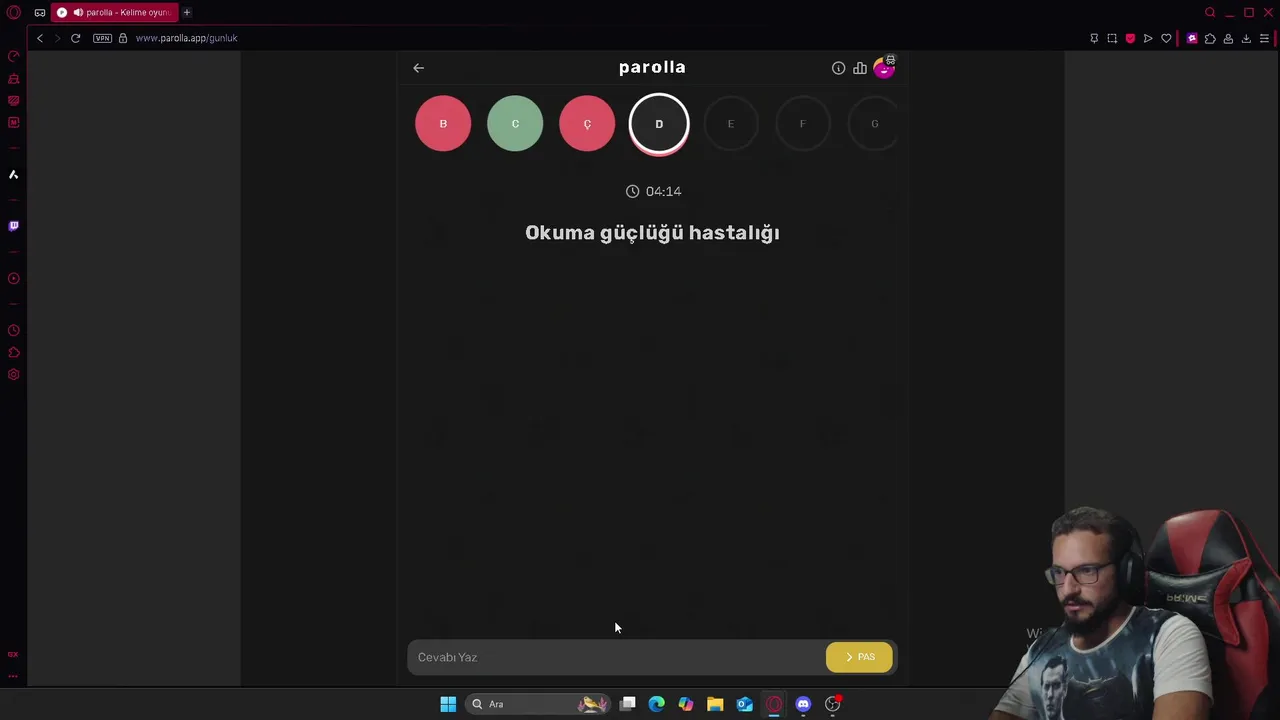Open Extensions cube in the sidebar

pyautogui.click(x=14, y=353)
